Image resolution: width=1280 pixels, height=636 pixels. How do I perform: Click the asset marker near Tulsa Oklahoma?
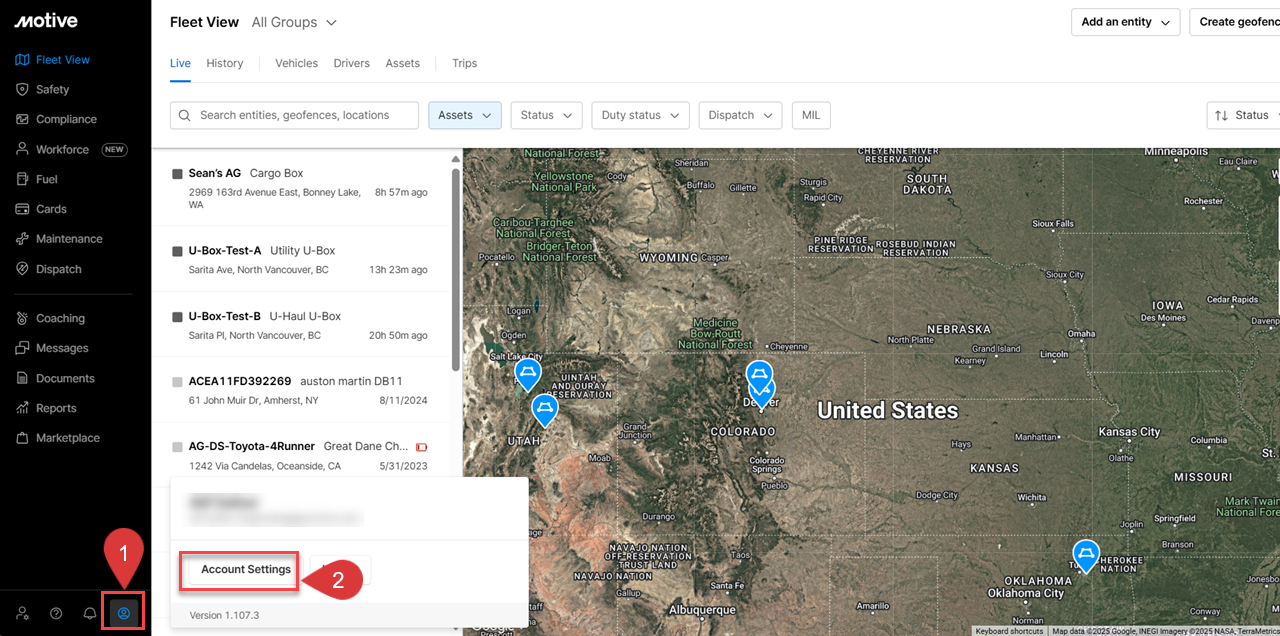click(x=1085, y=555)
